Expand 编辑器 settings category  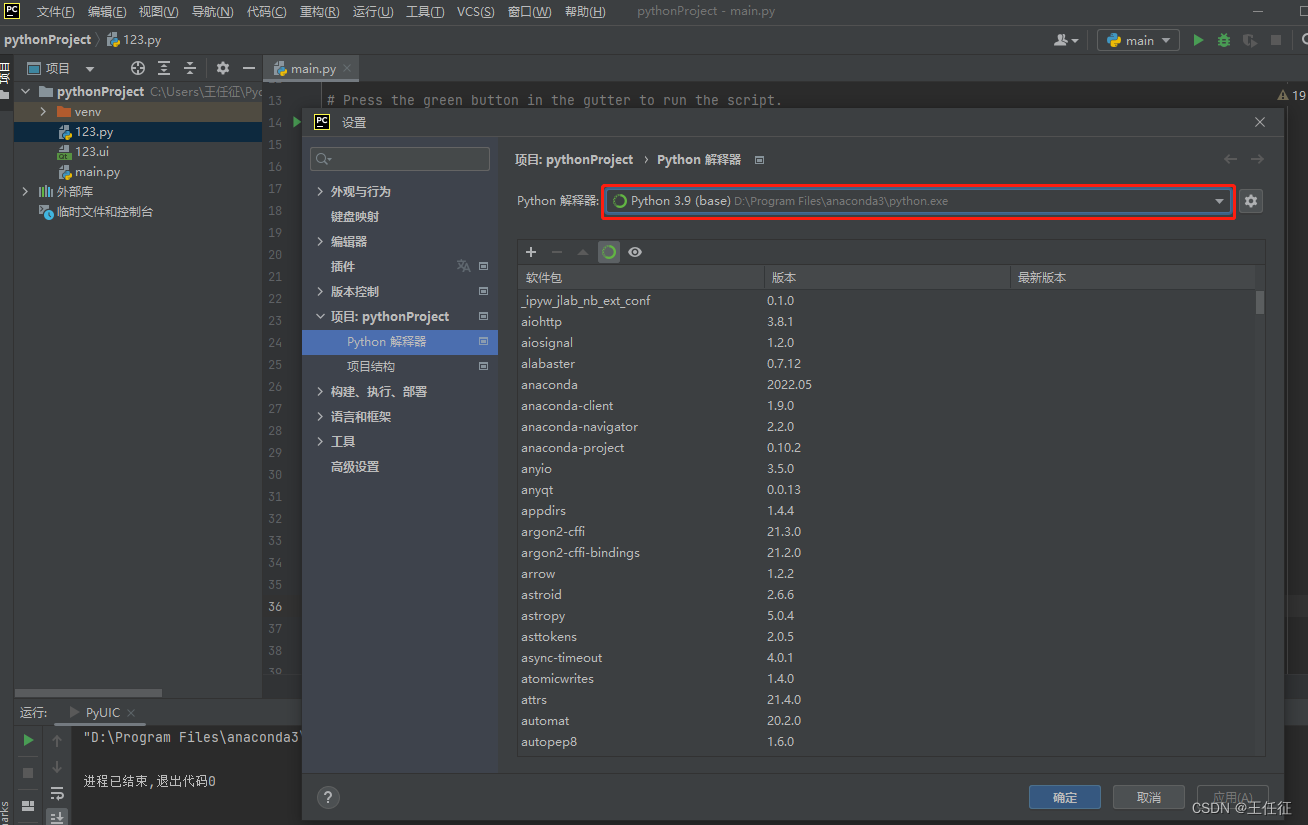[320, 241]
